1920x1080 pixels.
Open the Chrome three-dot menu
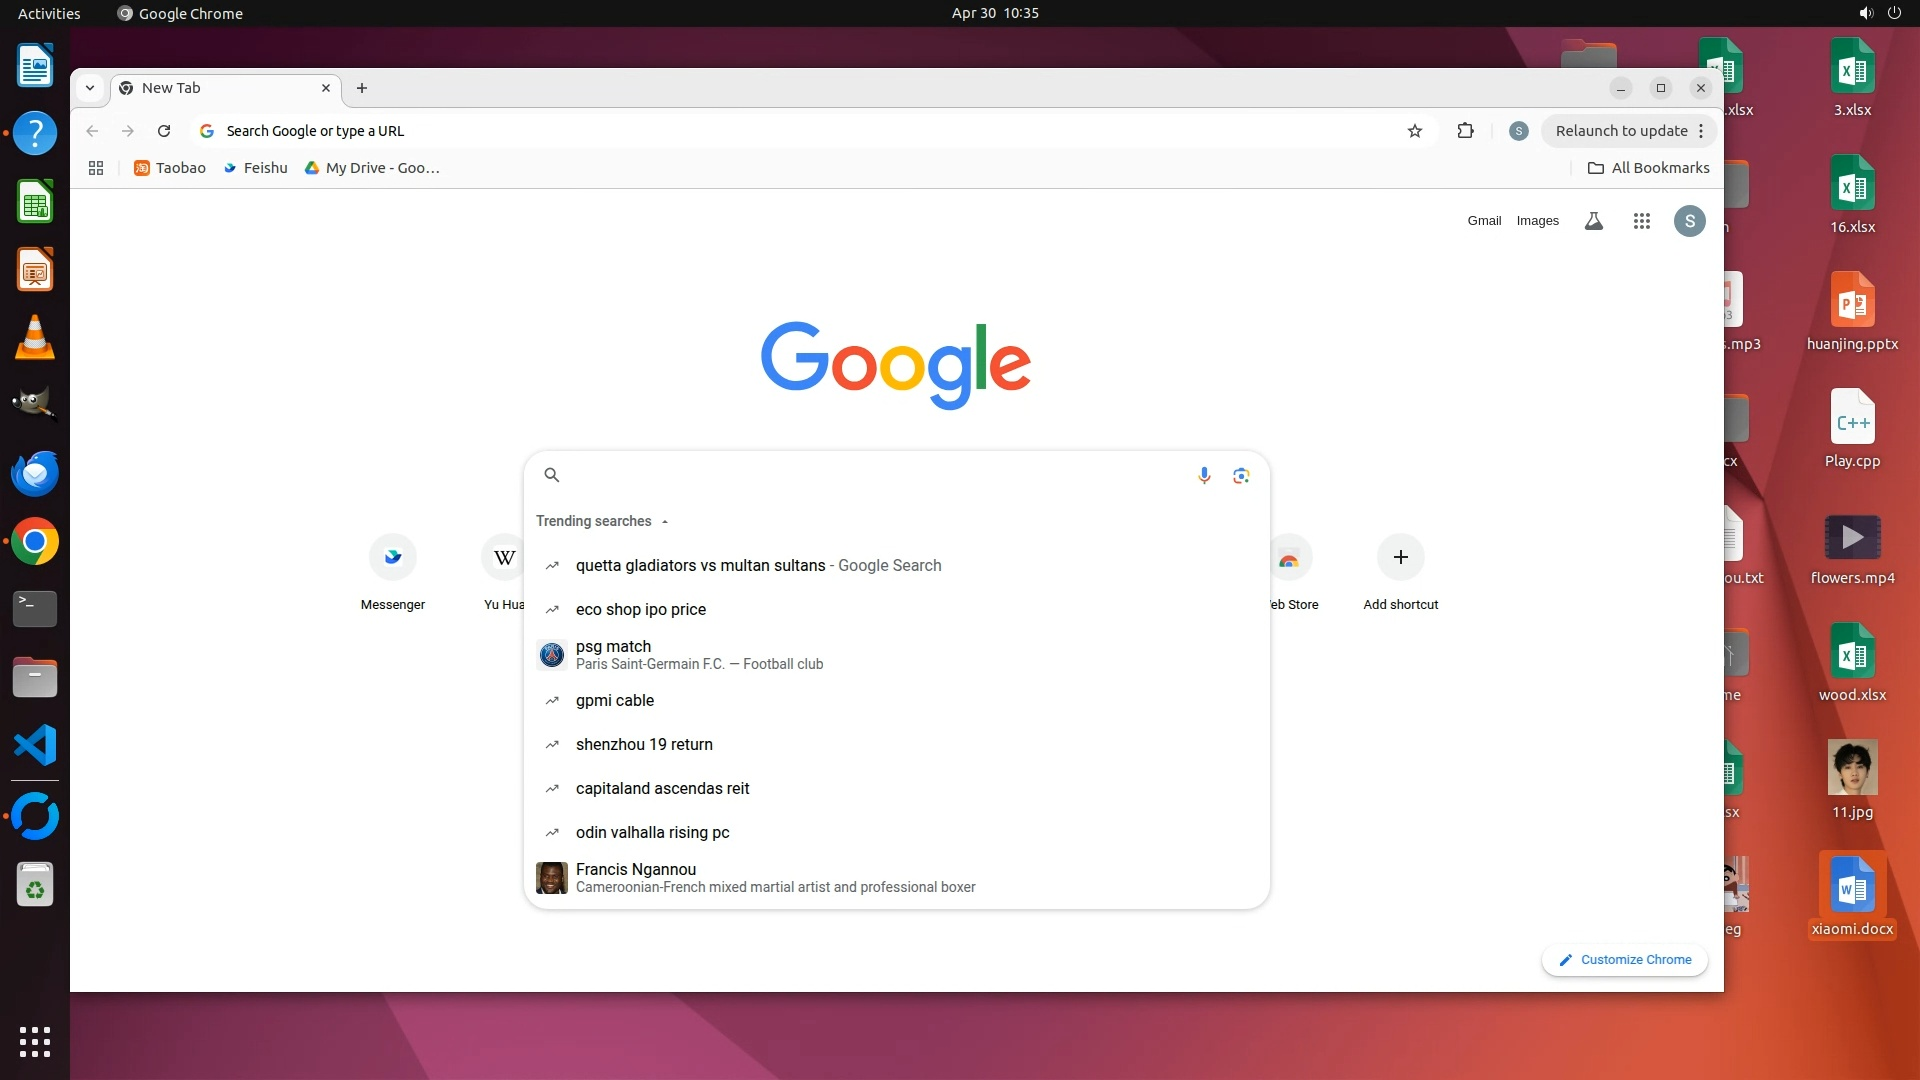(1701, 131)
